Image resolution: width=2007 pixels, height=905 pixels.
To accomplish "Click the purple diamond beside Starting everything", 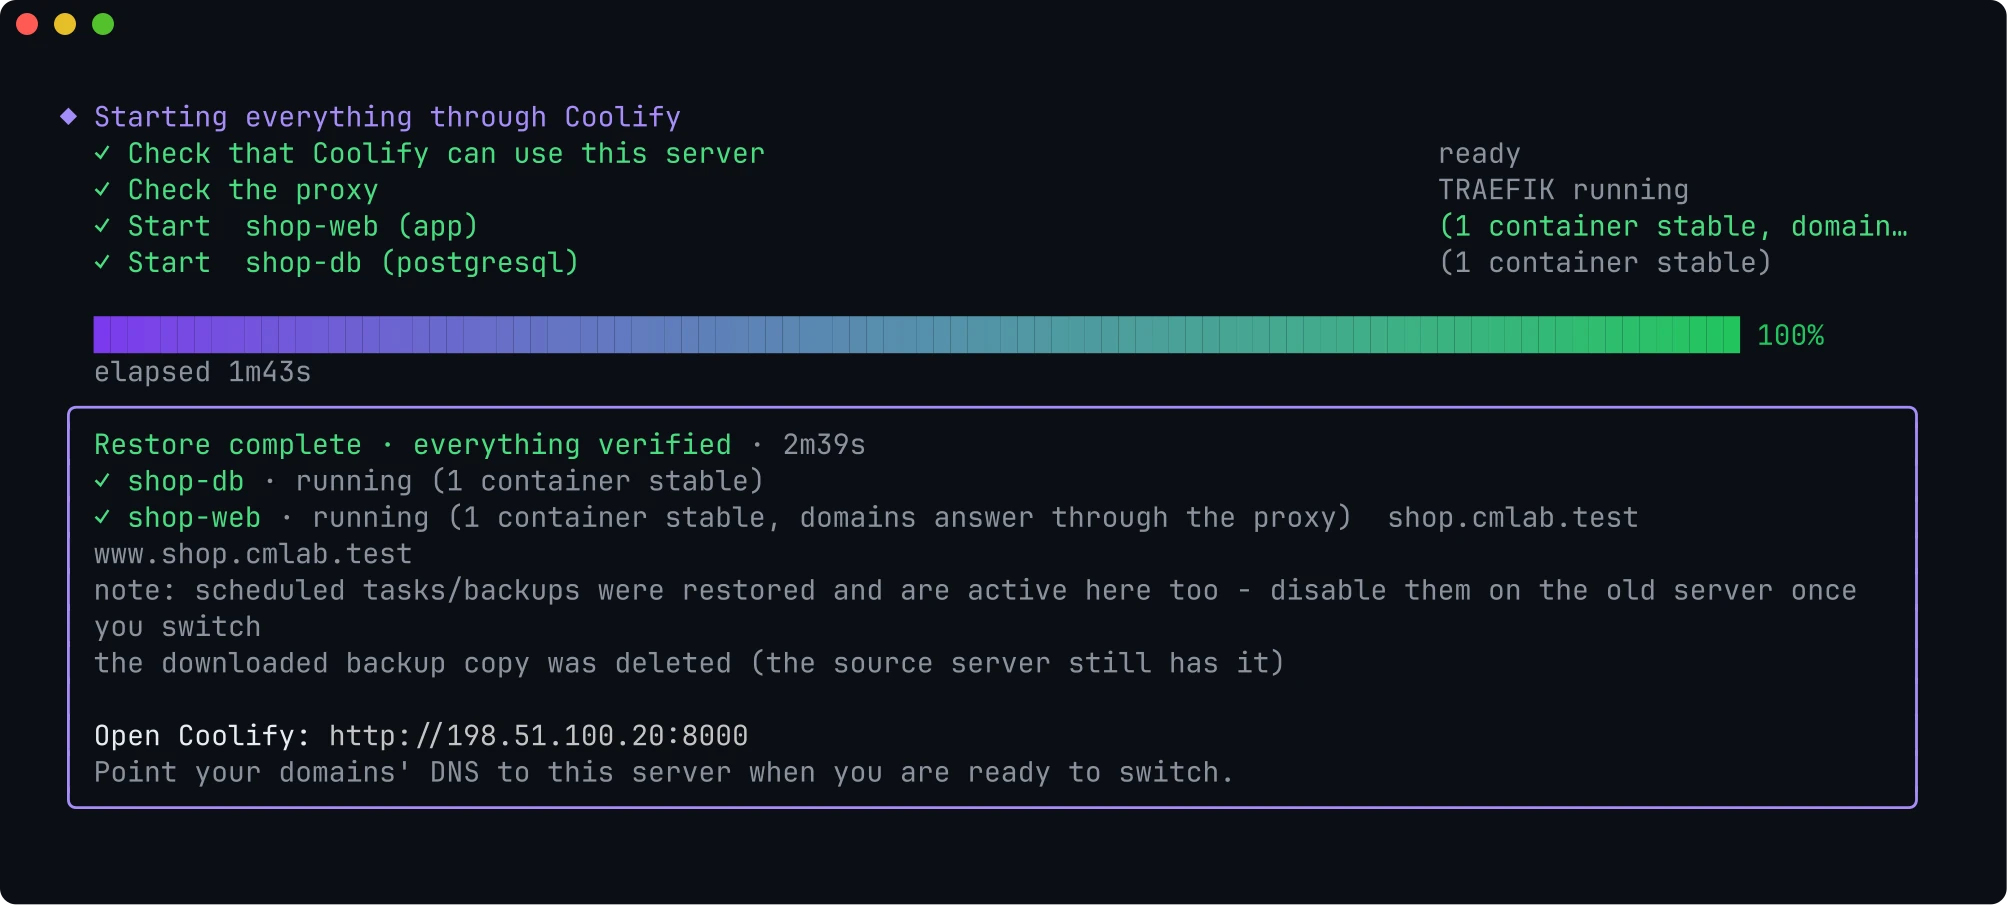I will point(68,117).
